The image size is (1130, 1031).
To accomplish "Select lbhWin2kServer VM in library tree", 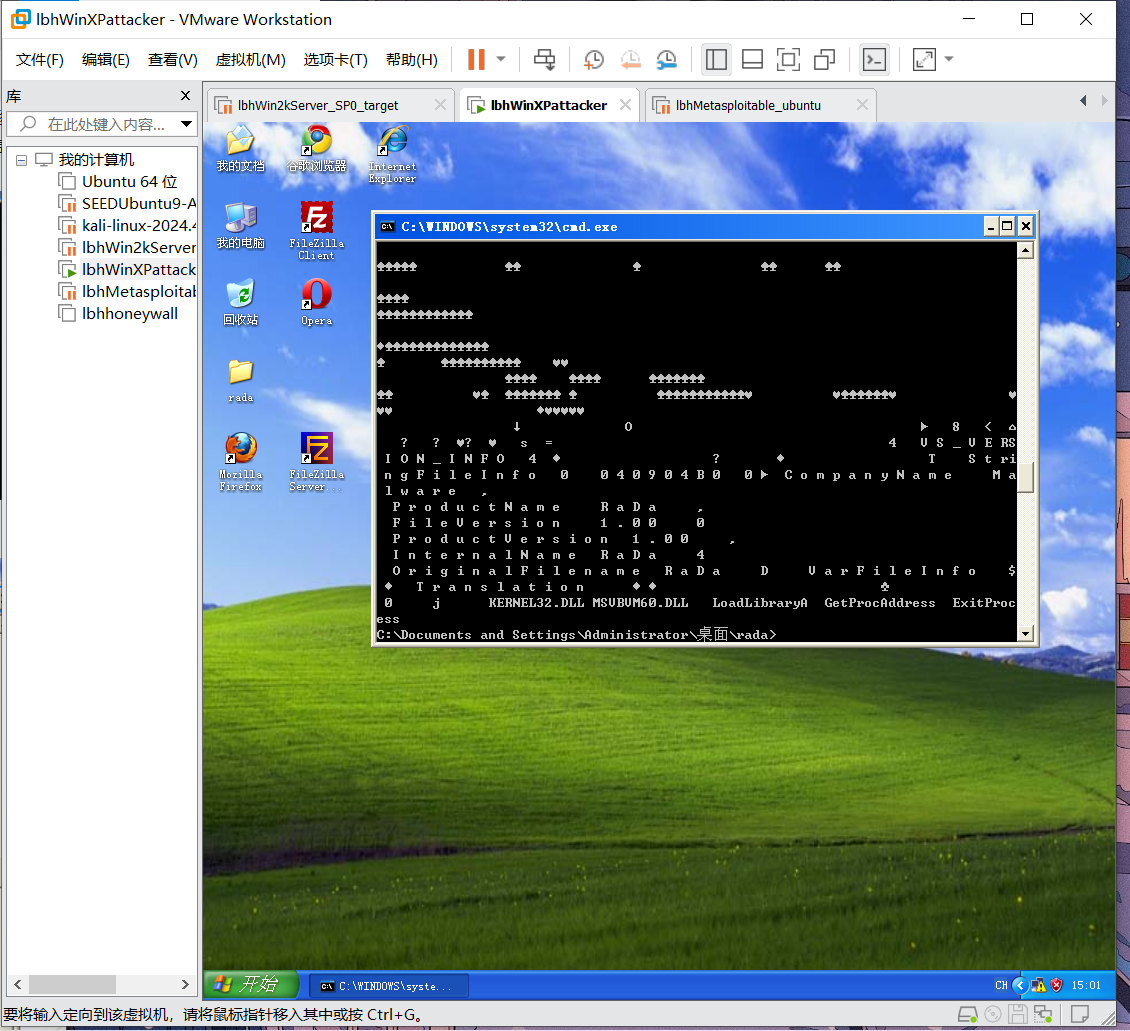I will pos(127,248).
